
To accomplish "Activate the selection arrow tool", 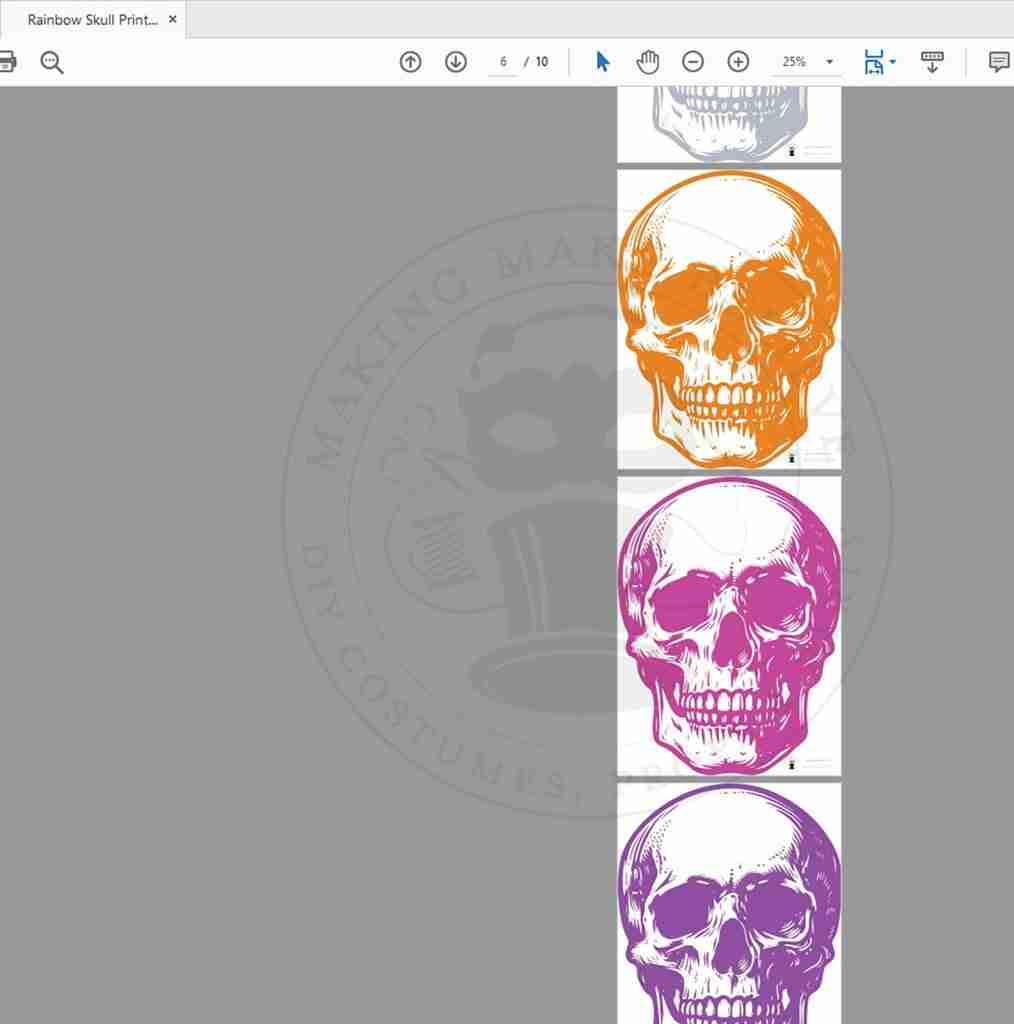I will click(x=602, y=62).
